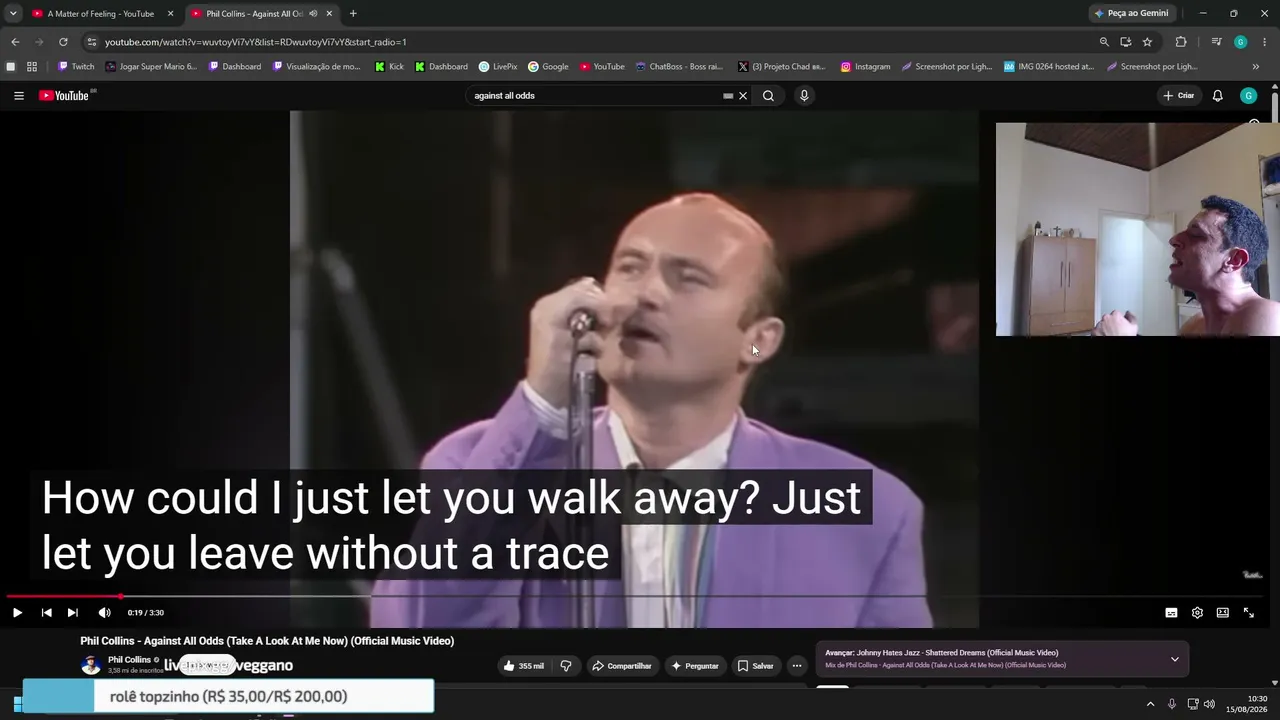Open the Twitch bookmark
The image size is (1280, 720).
click(76, 67)
